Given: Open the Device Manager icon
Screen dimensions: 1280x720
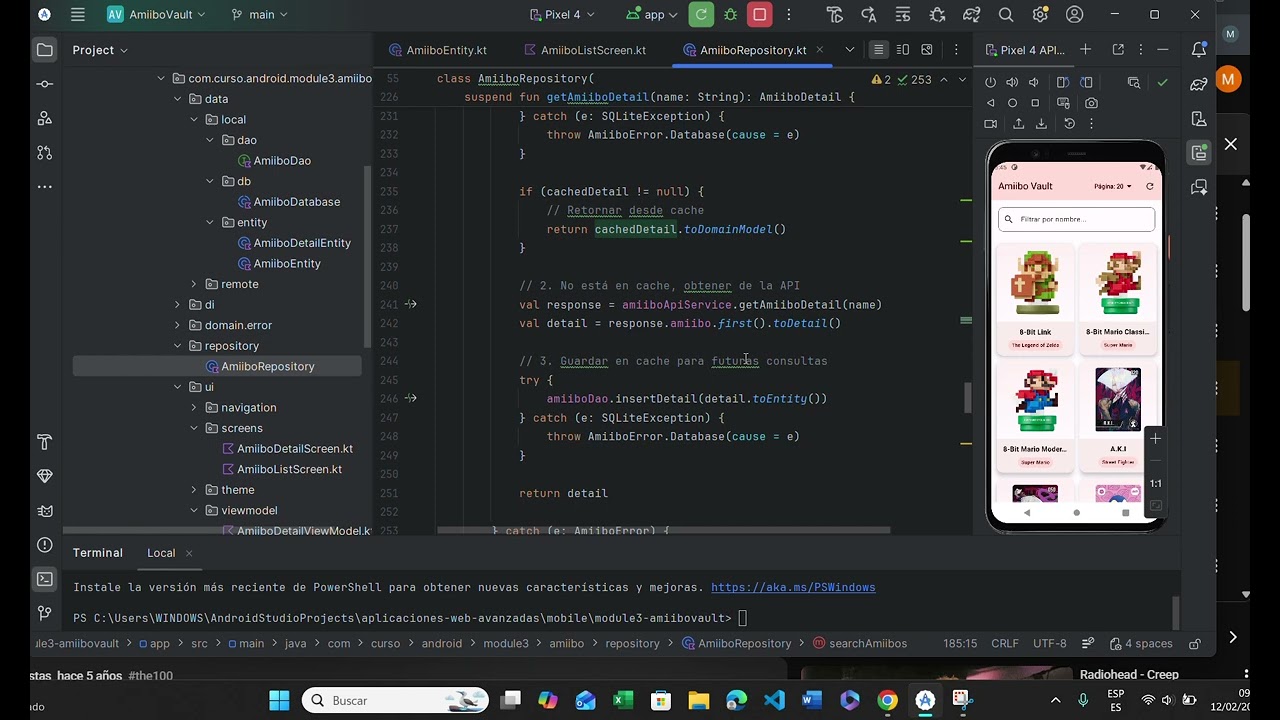Looking at the screenshot, I should tap(1198, 118).
